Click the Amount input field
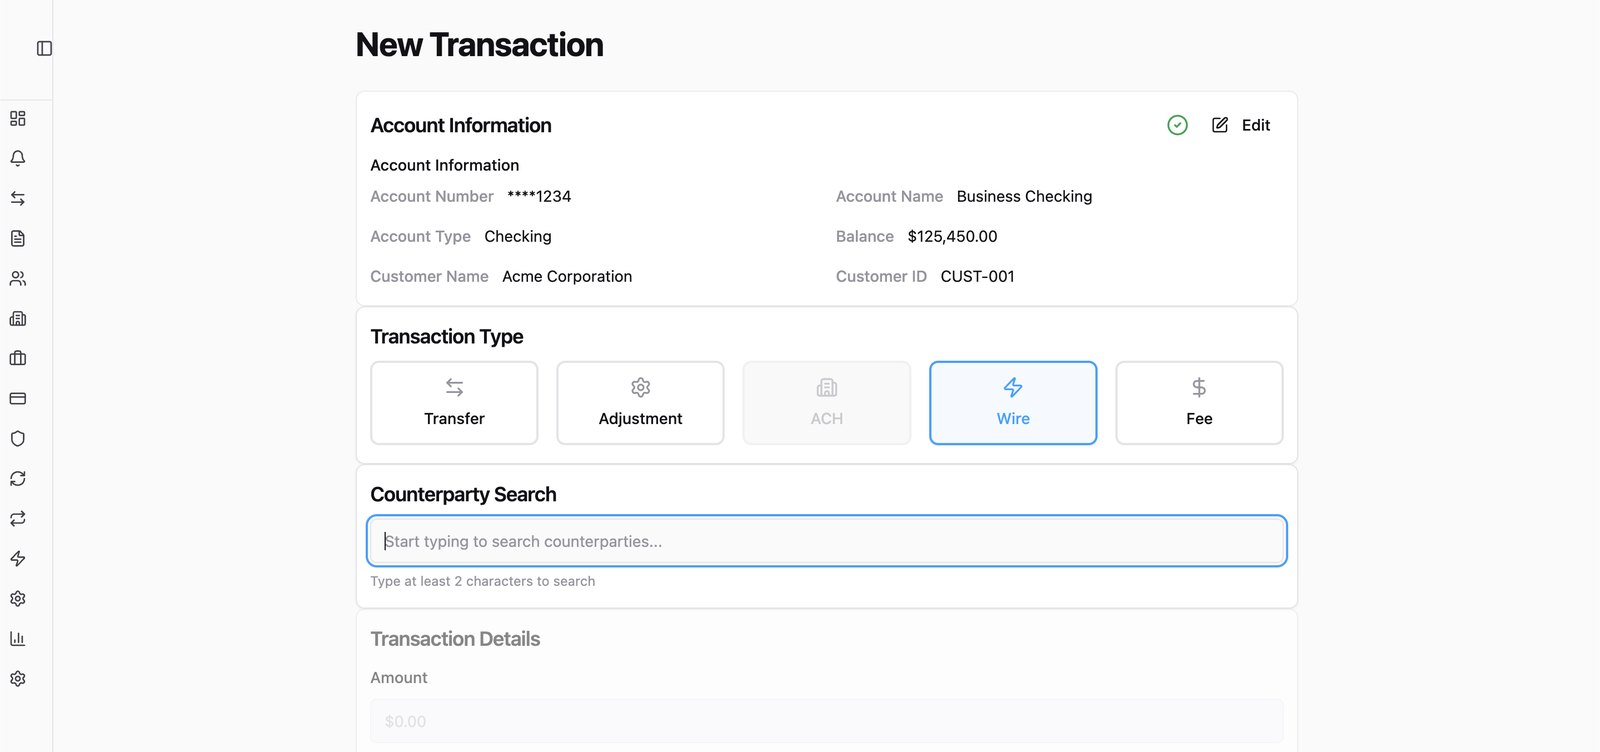 pyautogui.click(x=827, y=721)
